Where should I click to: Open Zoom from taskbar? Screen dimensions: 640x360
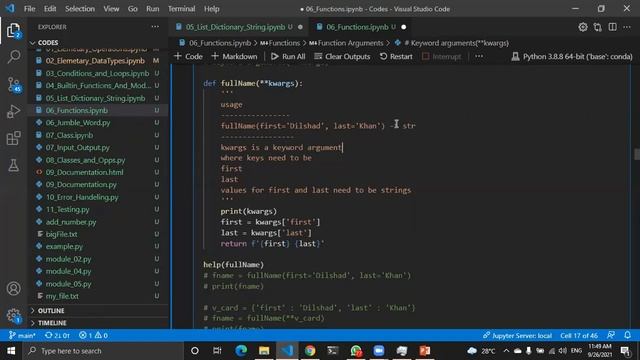[379, 351]
